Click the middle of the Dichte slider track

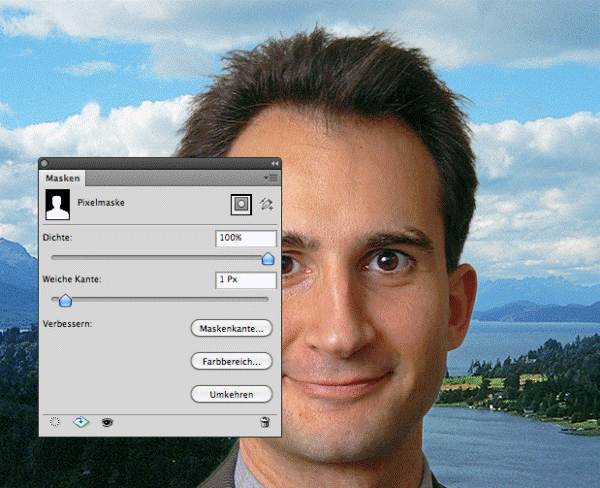click(x=160, y=258)
